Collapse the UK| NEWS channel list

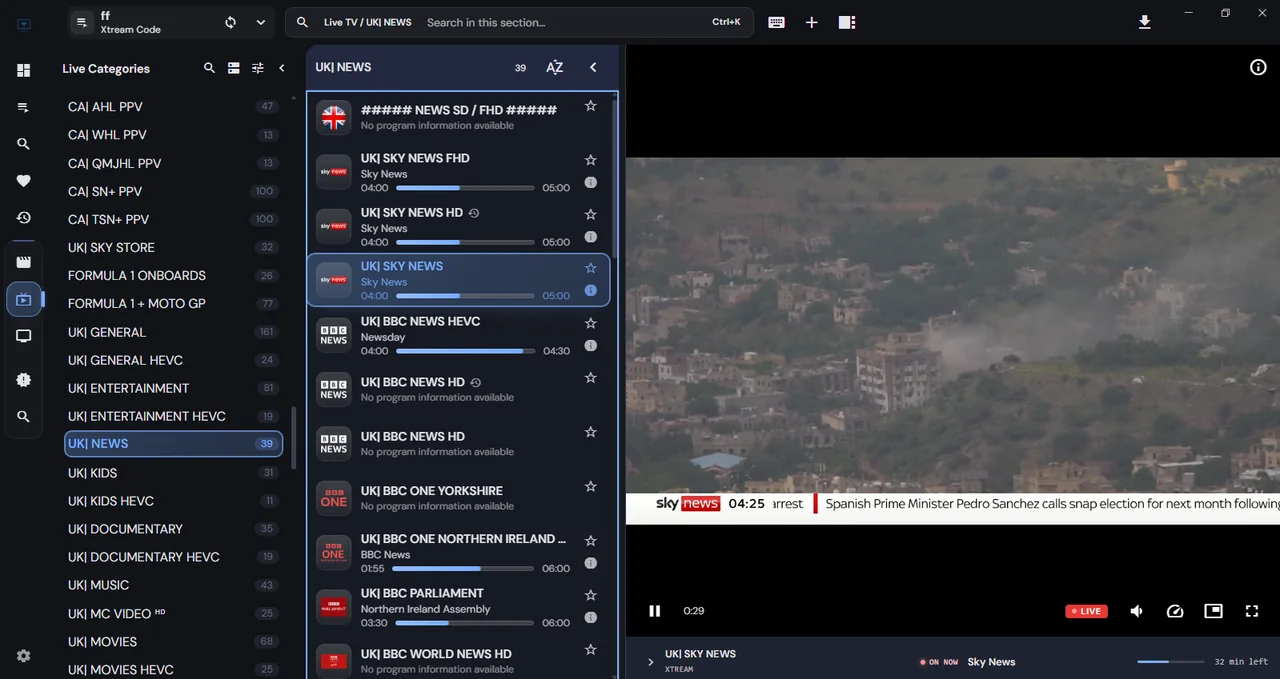click(x=593, y=67)
